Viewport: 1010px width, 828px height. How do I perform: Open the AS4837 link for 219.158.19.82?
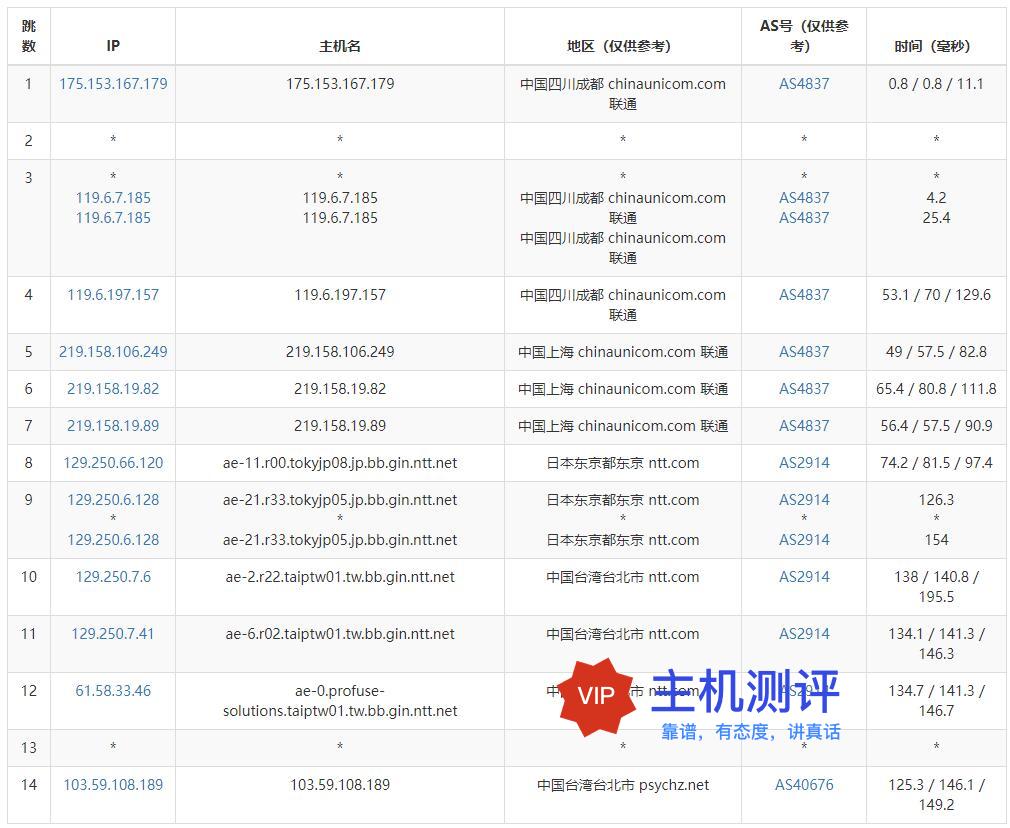click(x=804, y=389)
